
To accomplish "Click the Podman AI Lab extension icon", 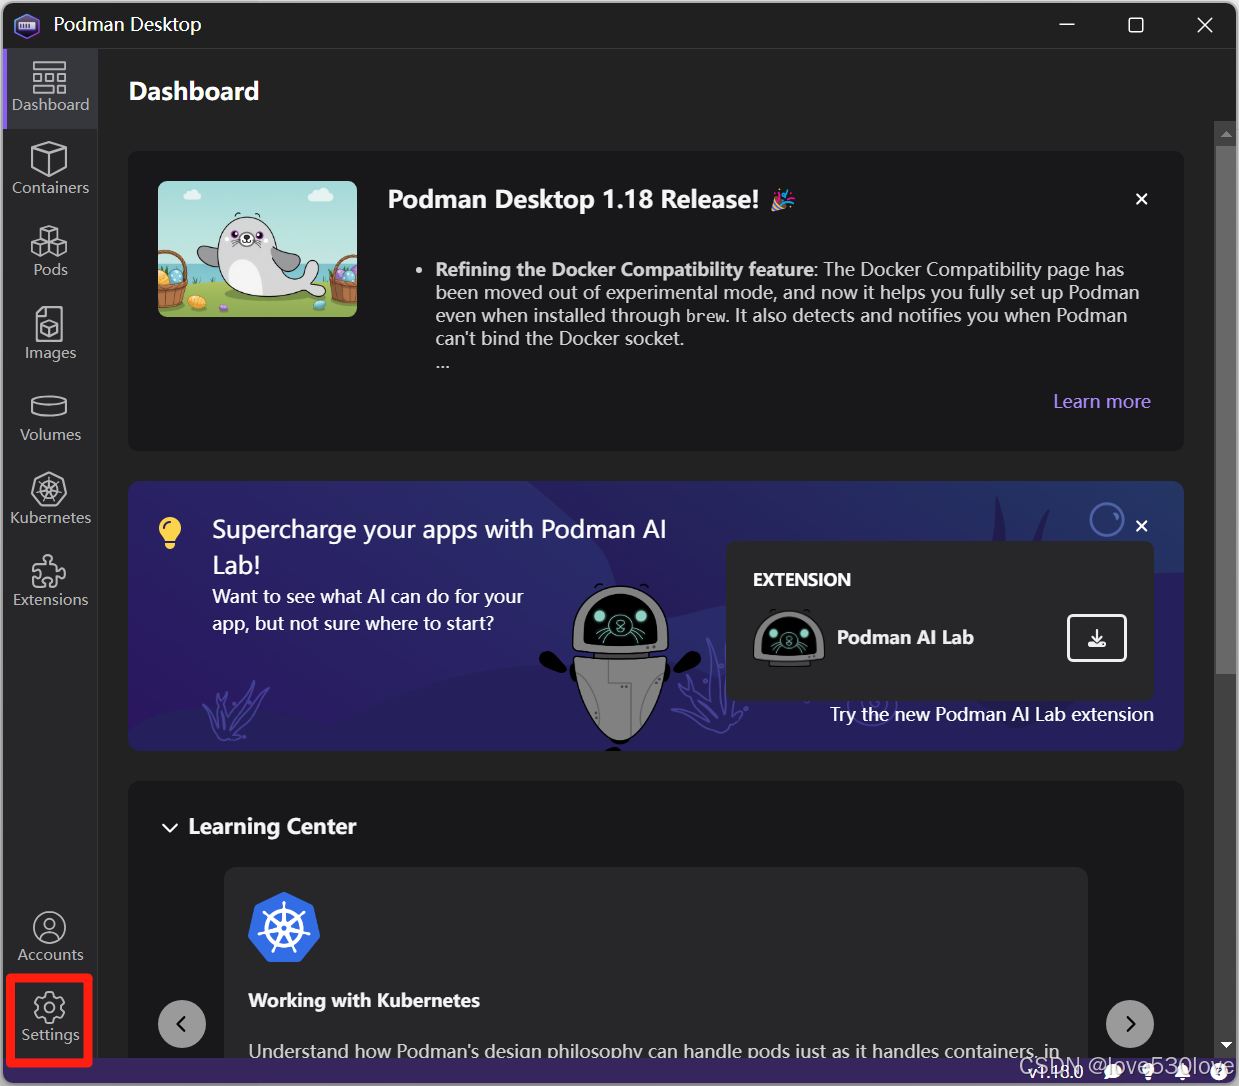I will coord(789,638).
